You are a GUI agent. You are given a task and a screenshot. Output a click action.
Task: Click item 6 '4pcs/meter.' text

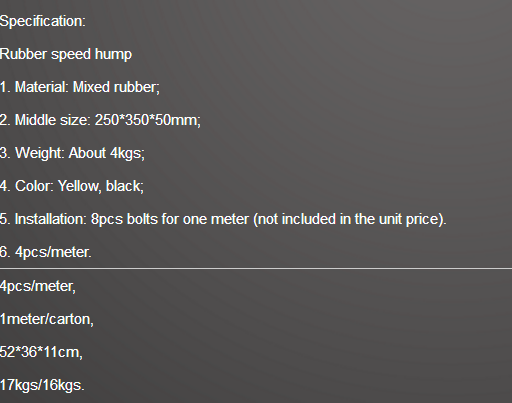46,252
